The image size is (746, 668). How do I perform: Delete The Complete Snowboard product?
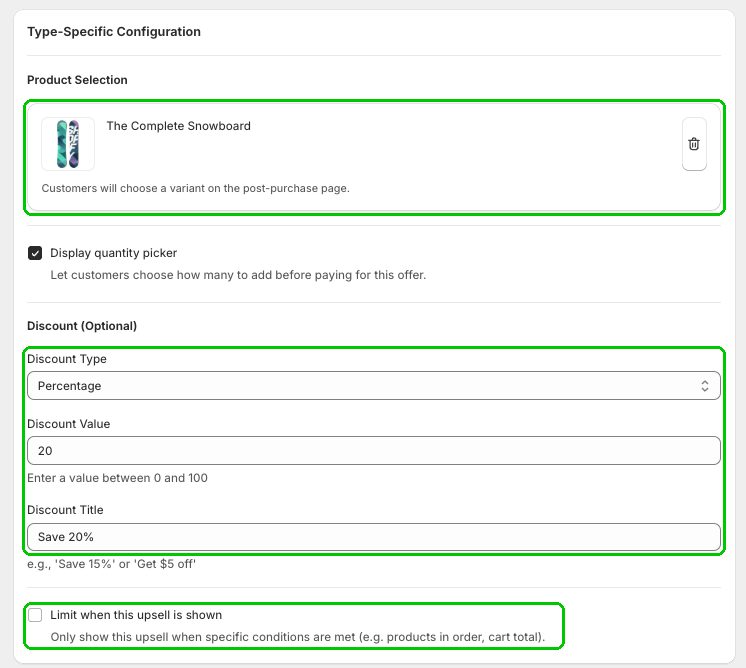pyautogui.click(x=694, y=144)
